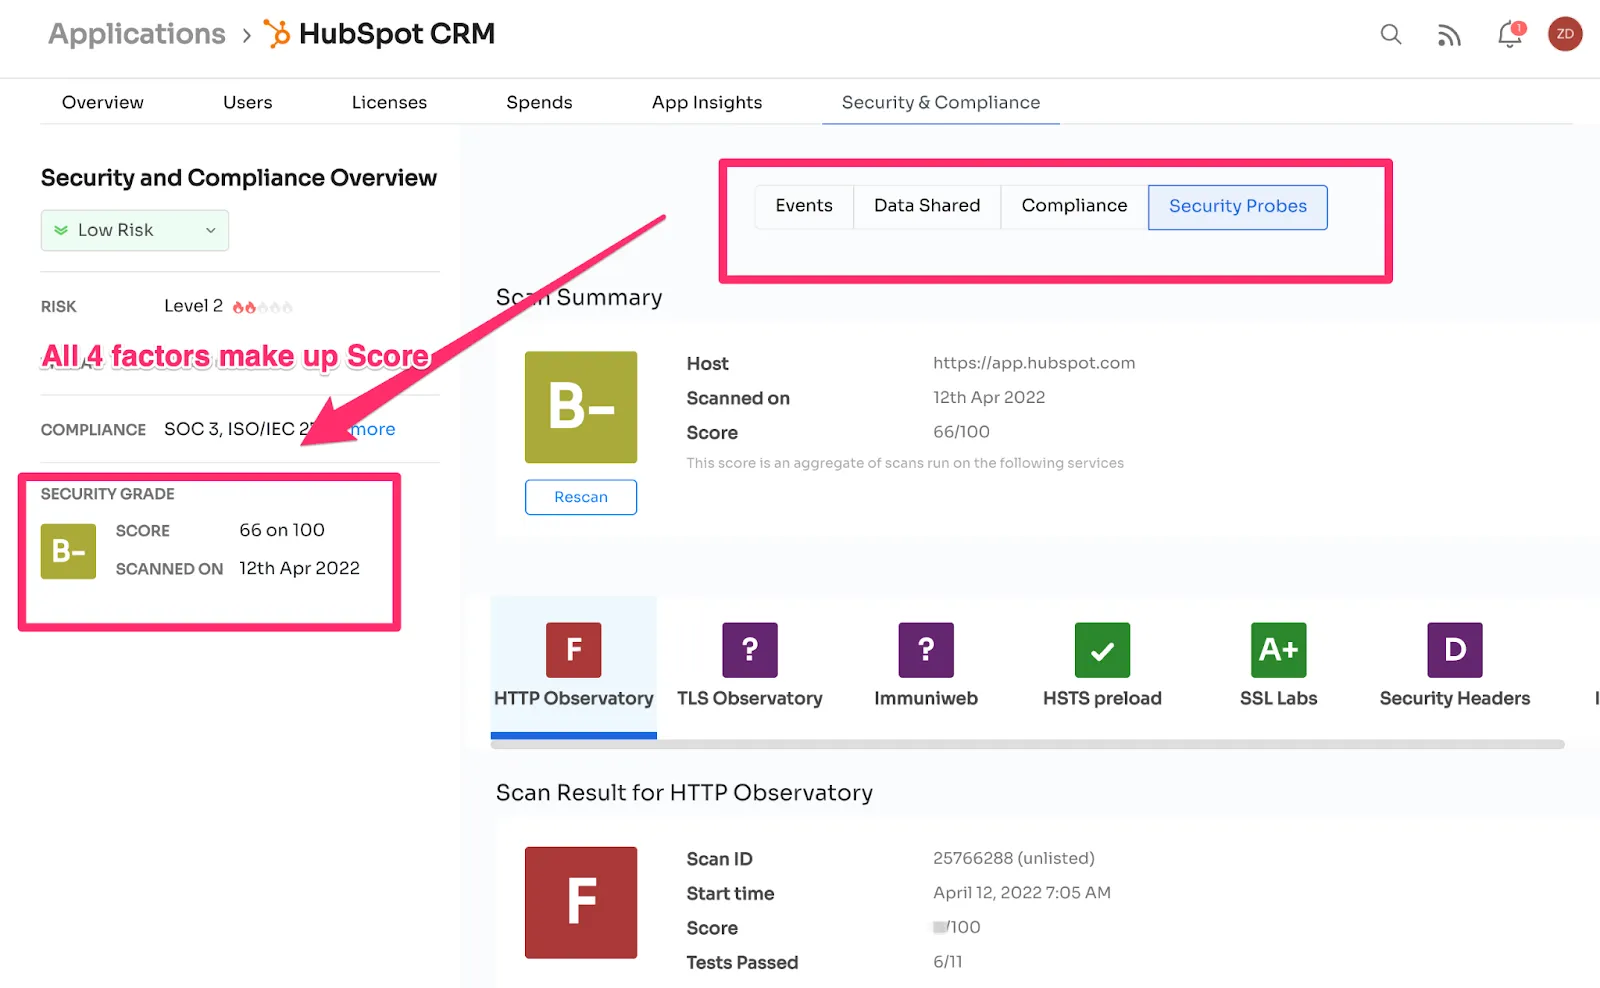The image size is (1600, 988).
Task: Click the large B- grade tile in Scan Summary
Action: [581, 407]
